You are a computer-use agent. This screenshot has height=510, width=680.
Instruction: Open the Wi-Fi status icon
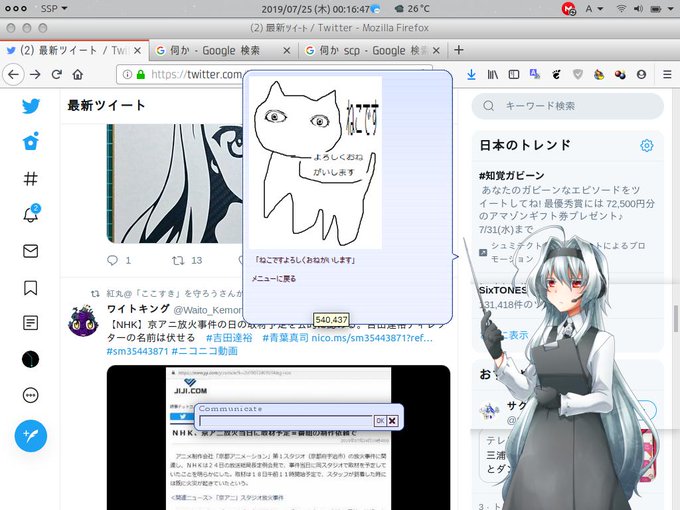pos(621,9)
